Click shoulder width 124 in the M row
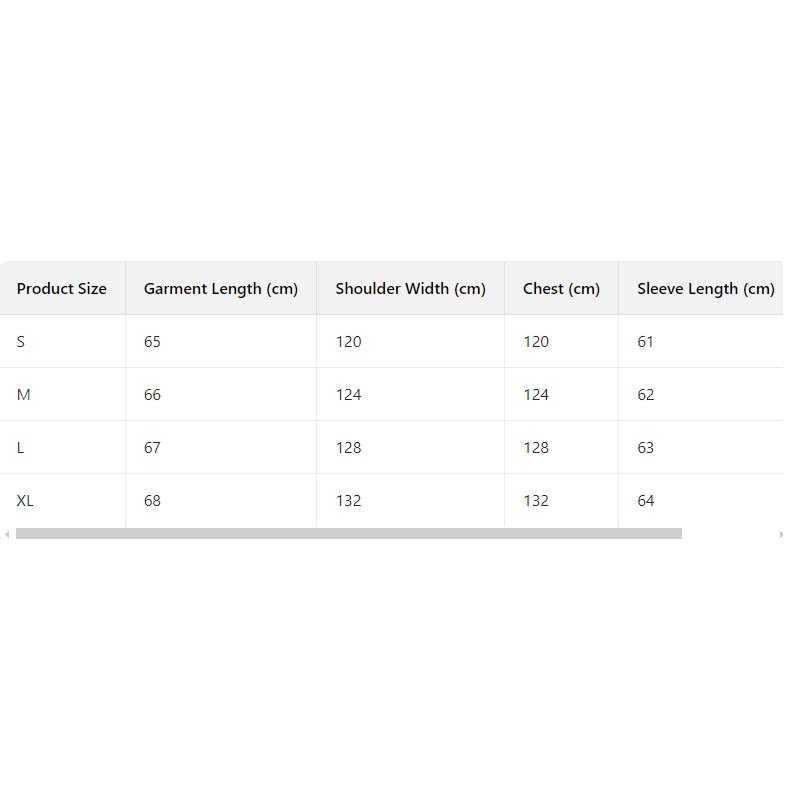Screen dimensions: 798x798 (348, 395)
